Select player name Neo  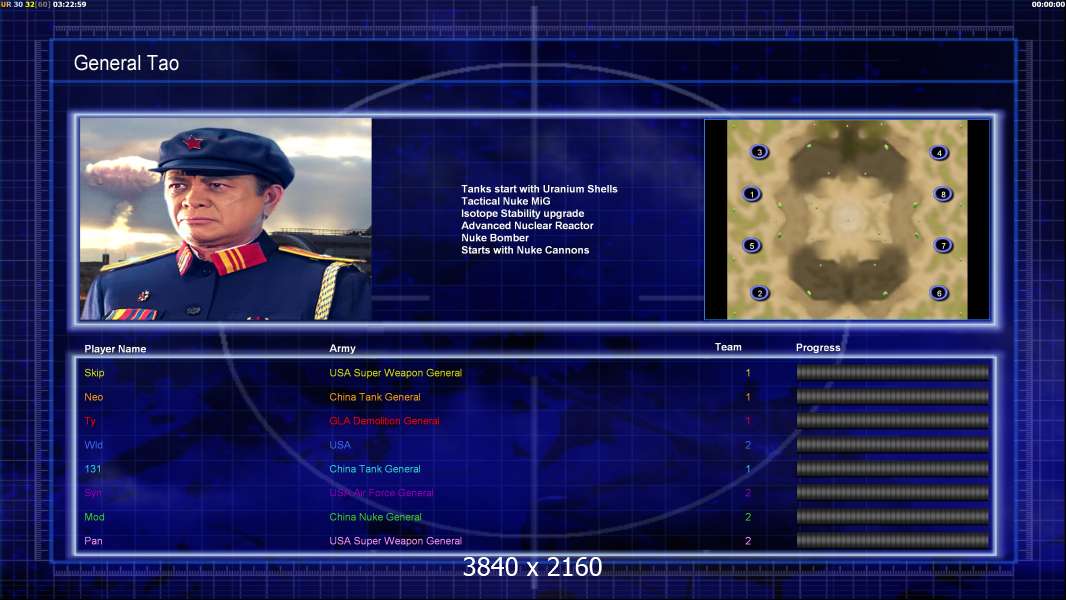pyautogui.click(x=93, y=397)
